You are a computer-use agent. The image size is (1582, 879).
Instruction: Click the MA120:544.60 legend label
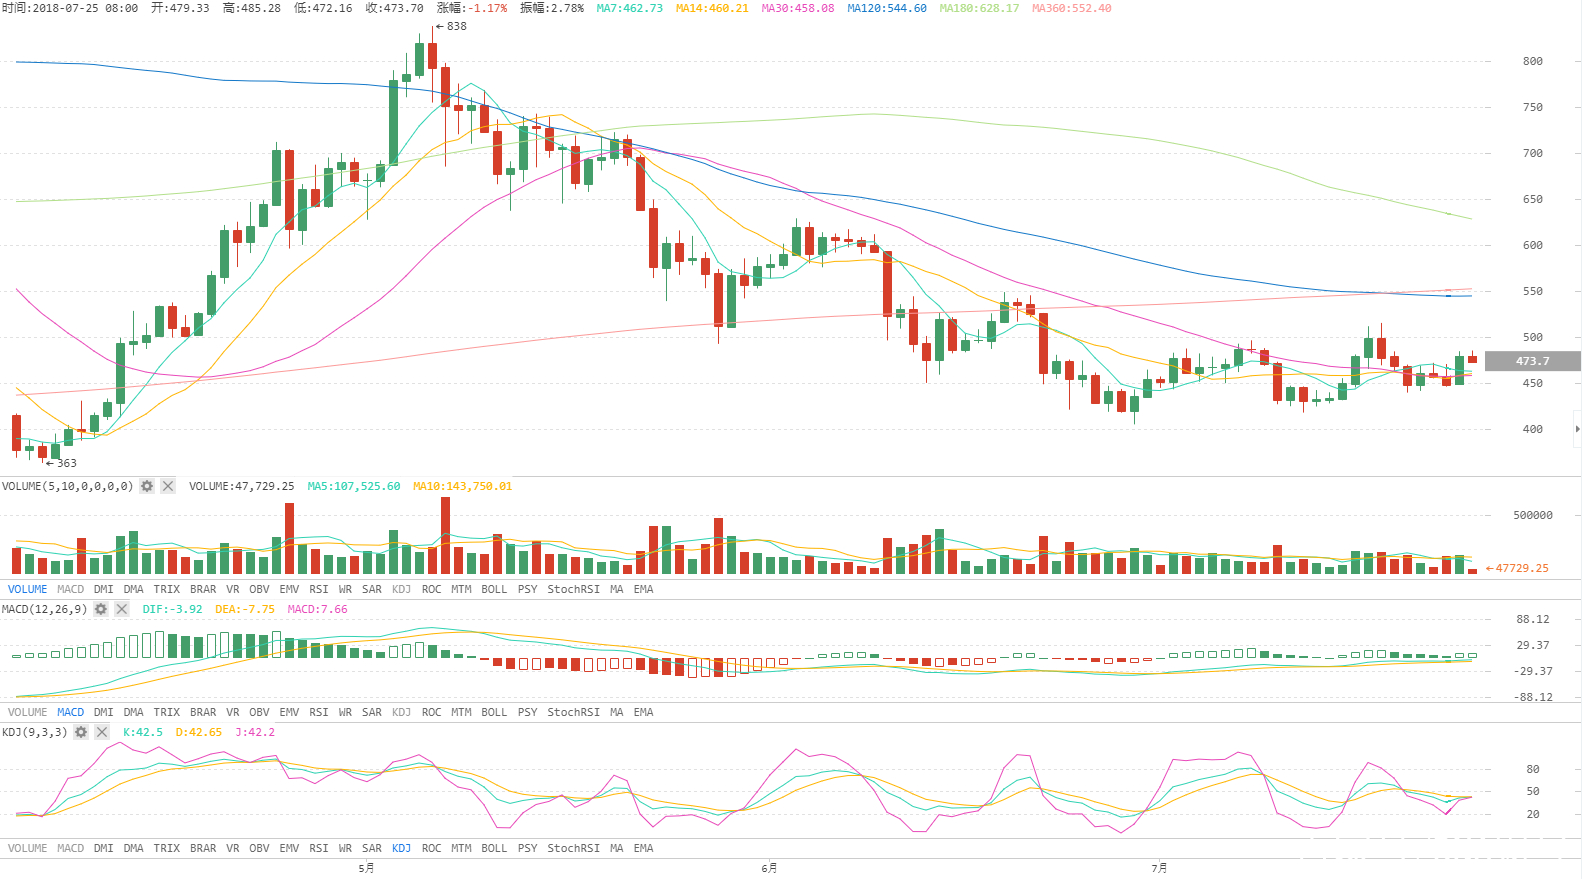tap(887, 8)
